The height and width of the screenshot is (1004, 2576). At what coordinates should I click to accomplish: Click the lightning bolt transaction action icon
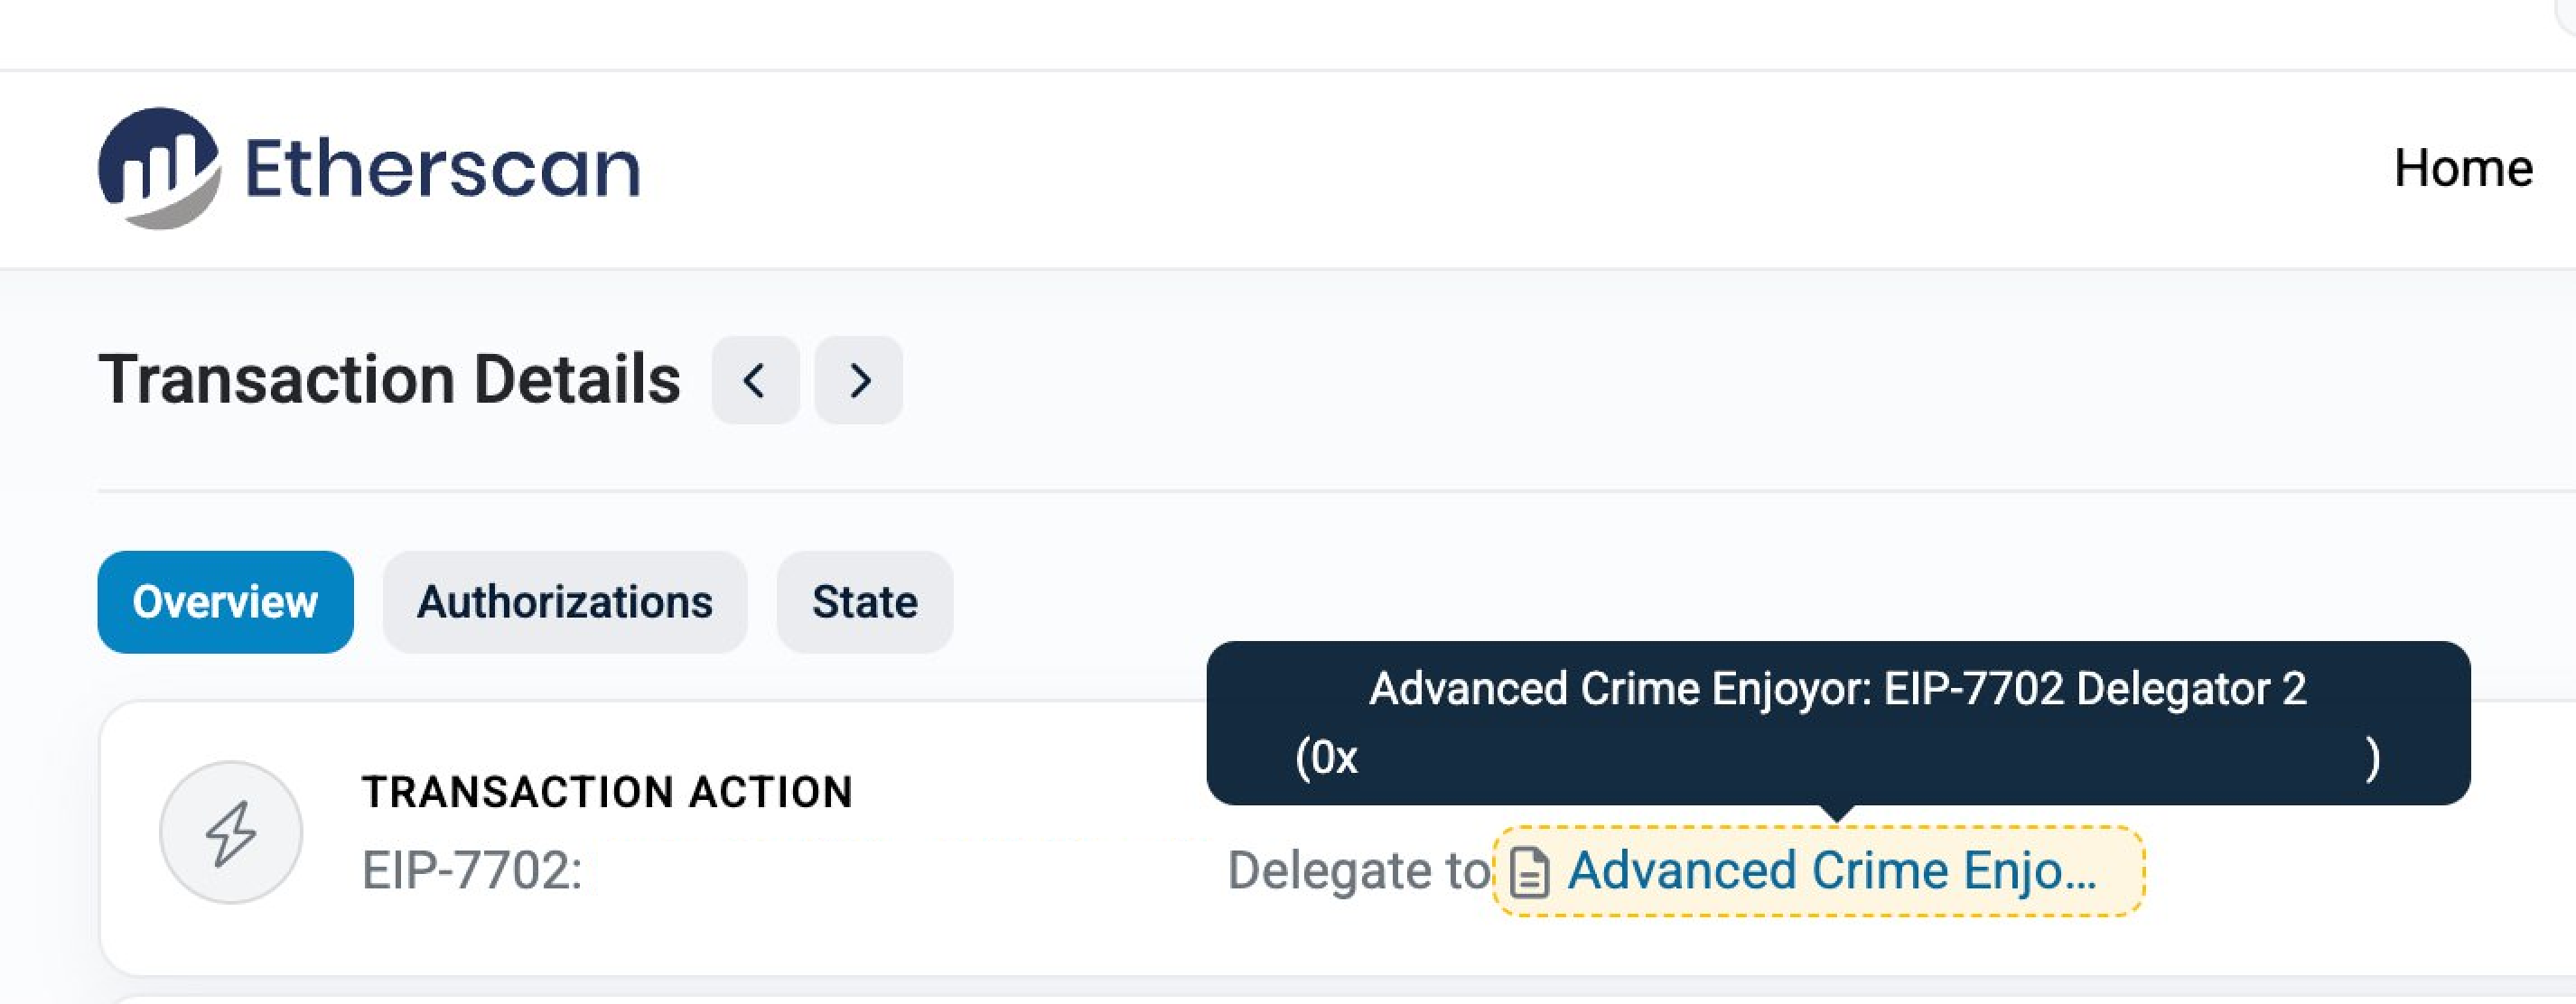231,832
